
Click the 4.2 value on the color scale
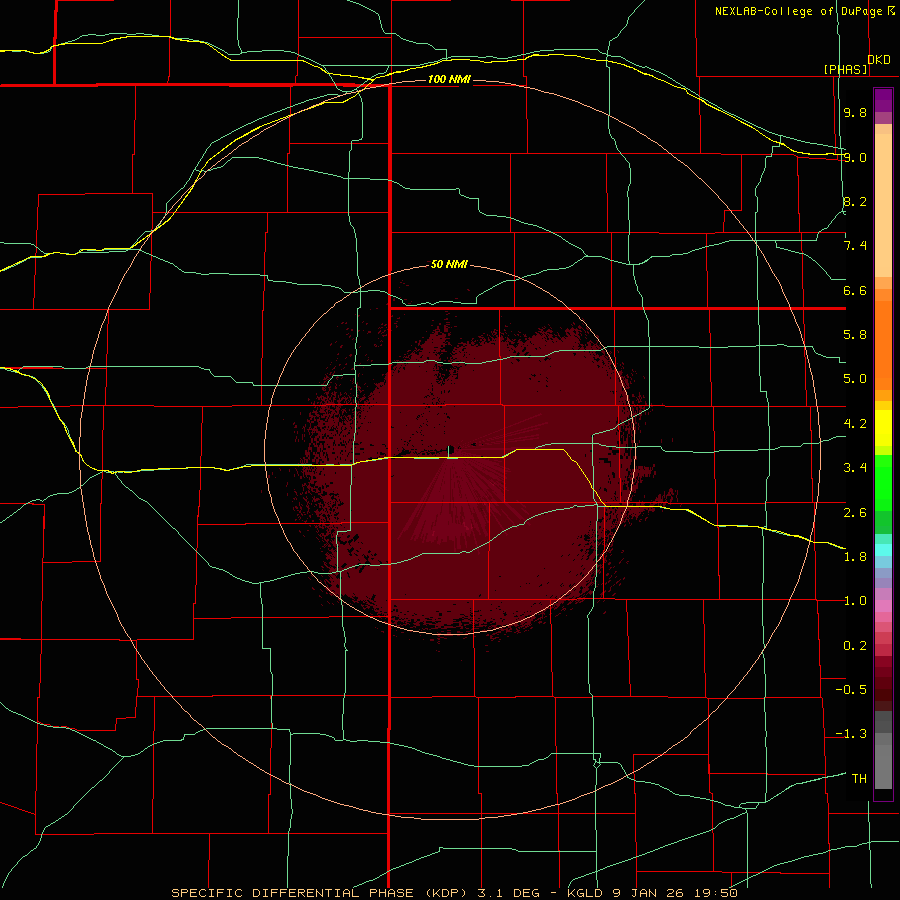(855, 424)
